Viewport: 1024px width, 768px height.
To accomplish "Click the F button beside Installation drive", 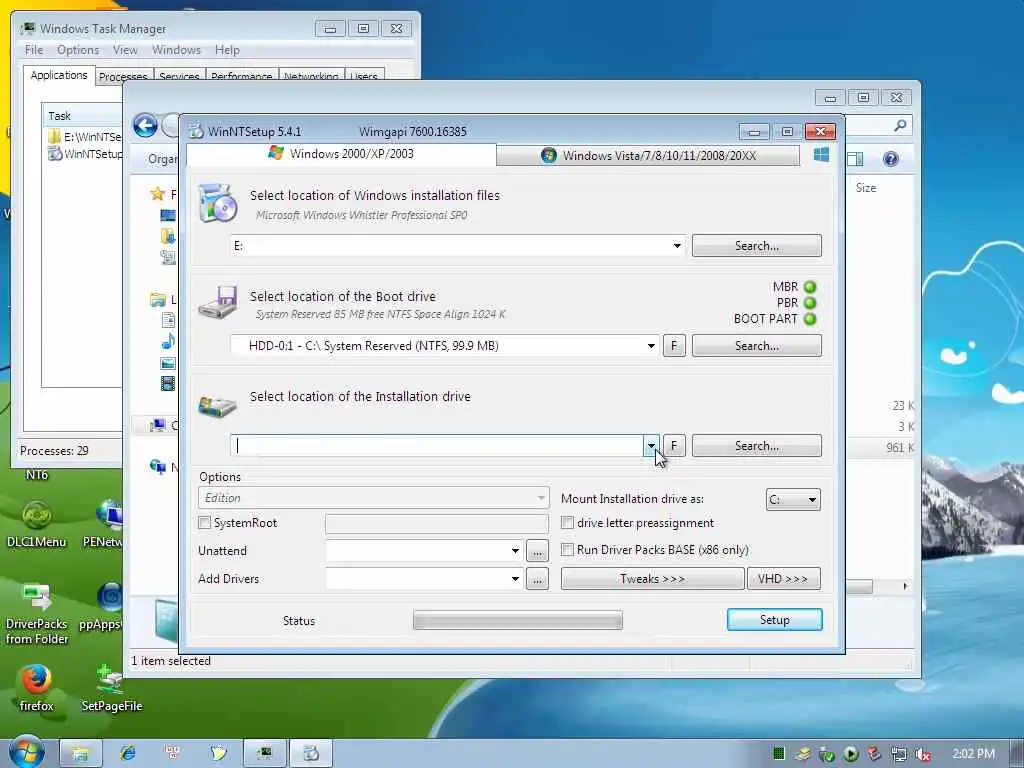I will [674, 446].
